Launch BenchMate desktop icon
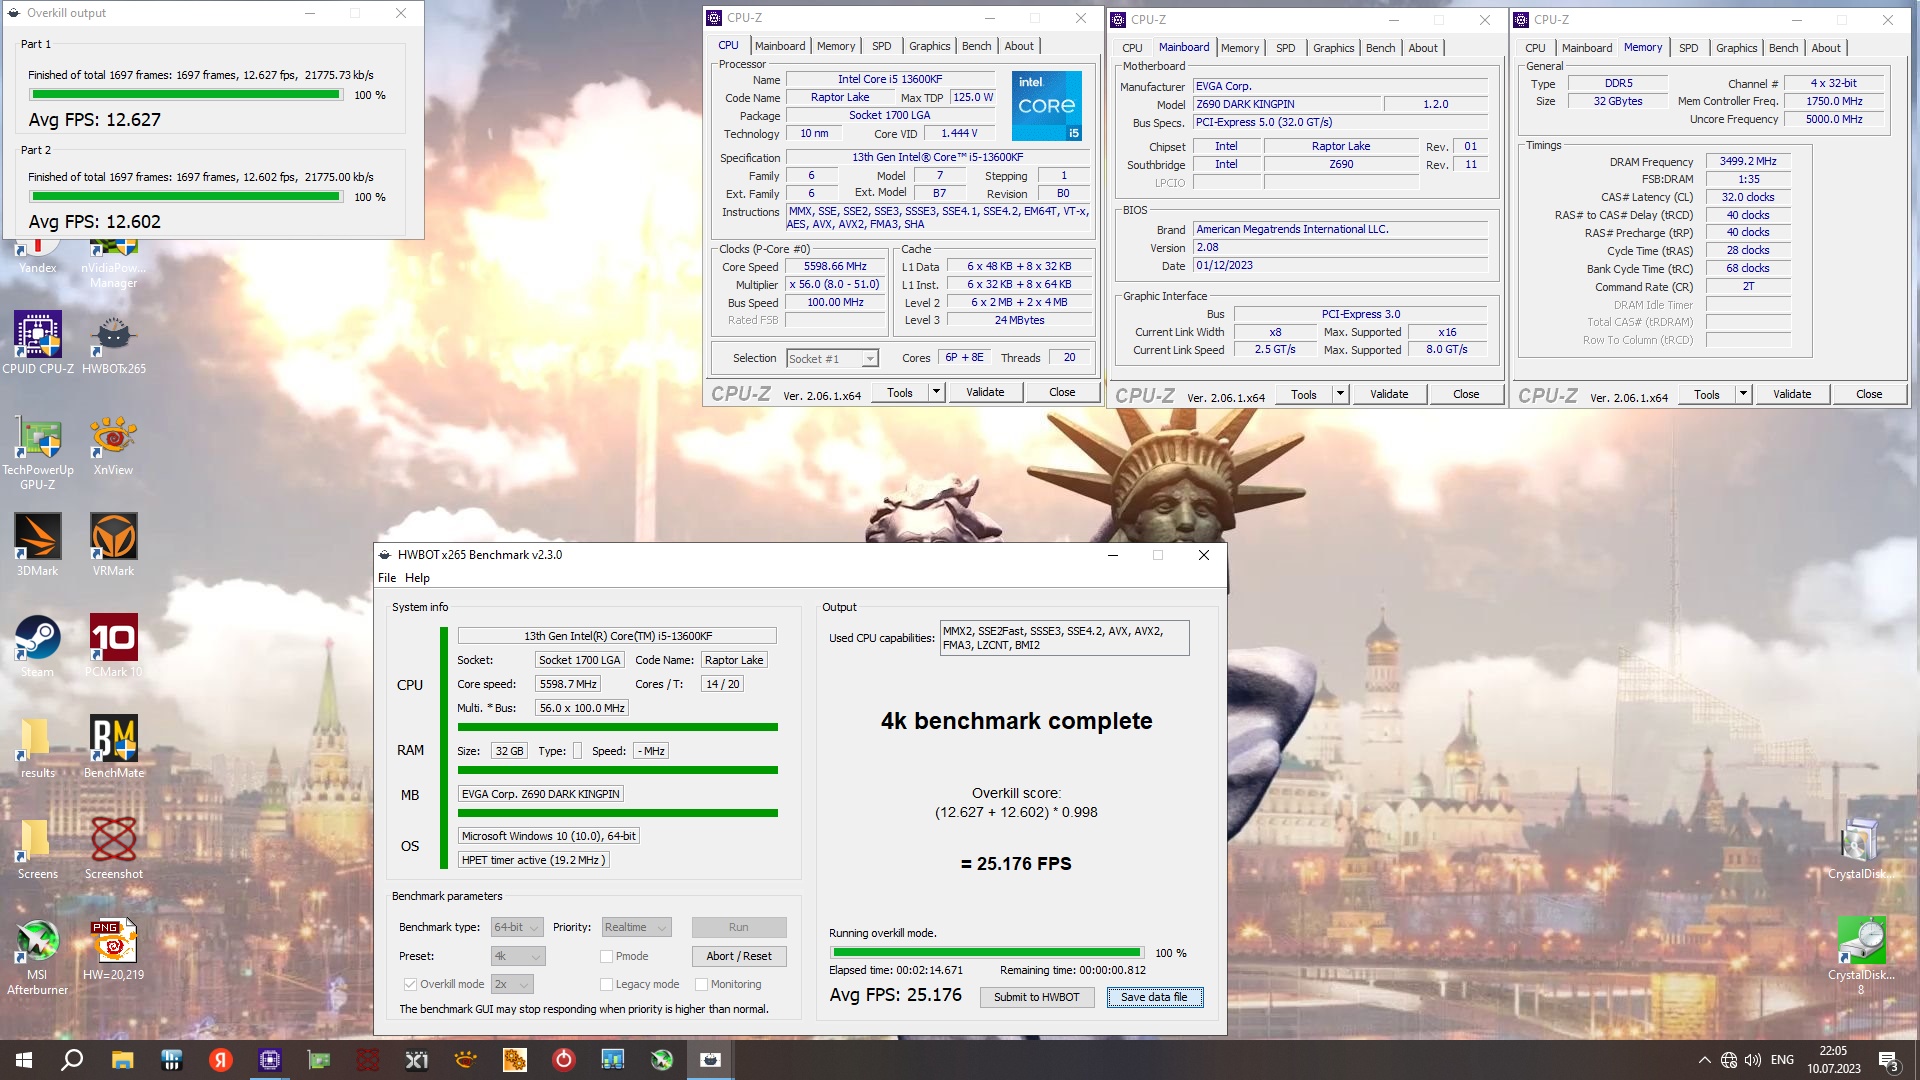1920x1080 pixels. (x=113, y=747)
